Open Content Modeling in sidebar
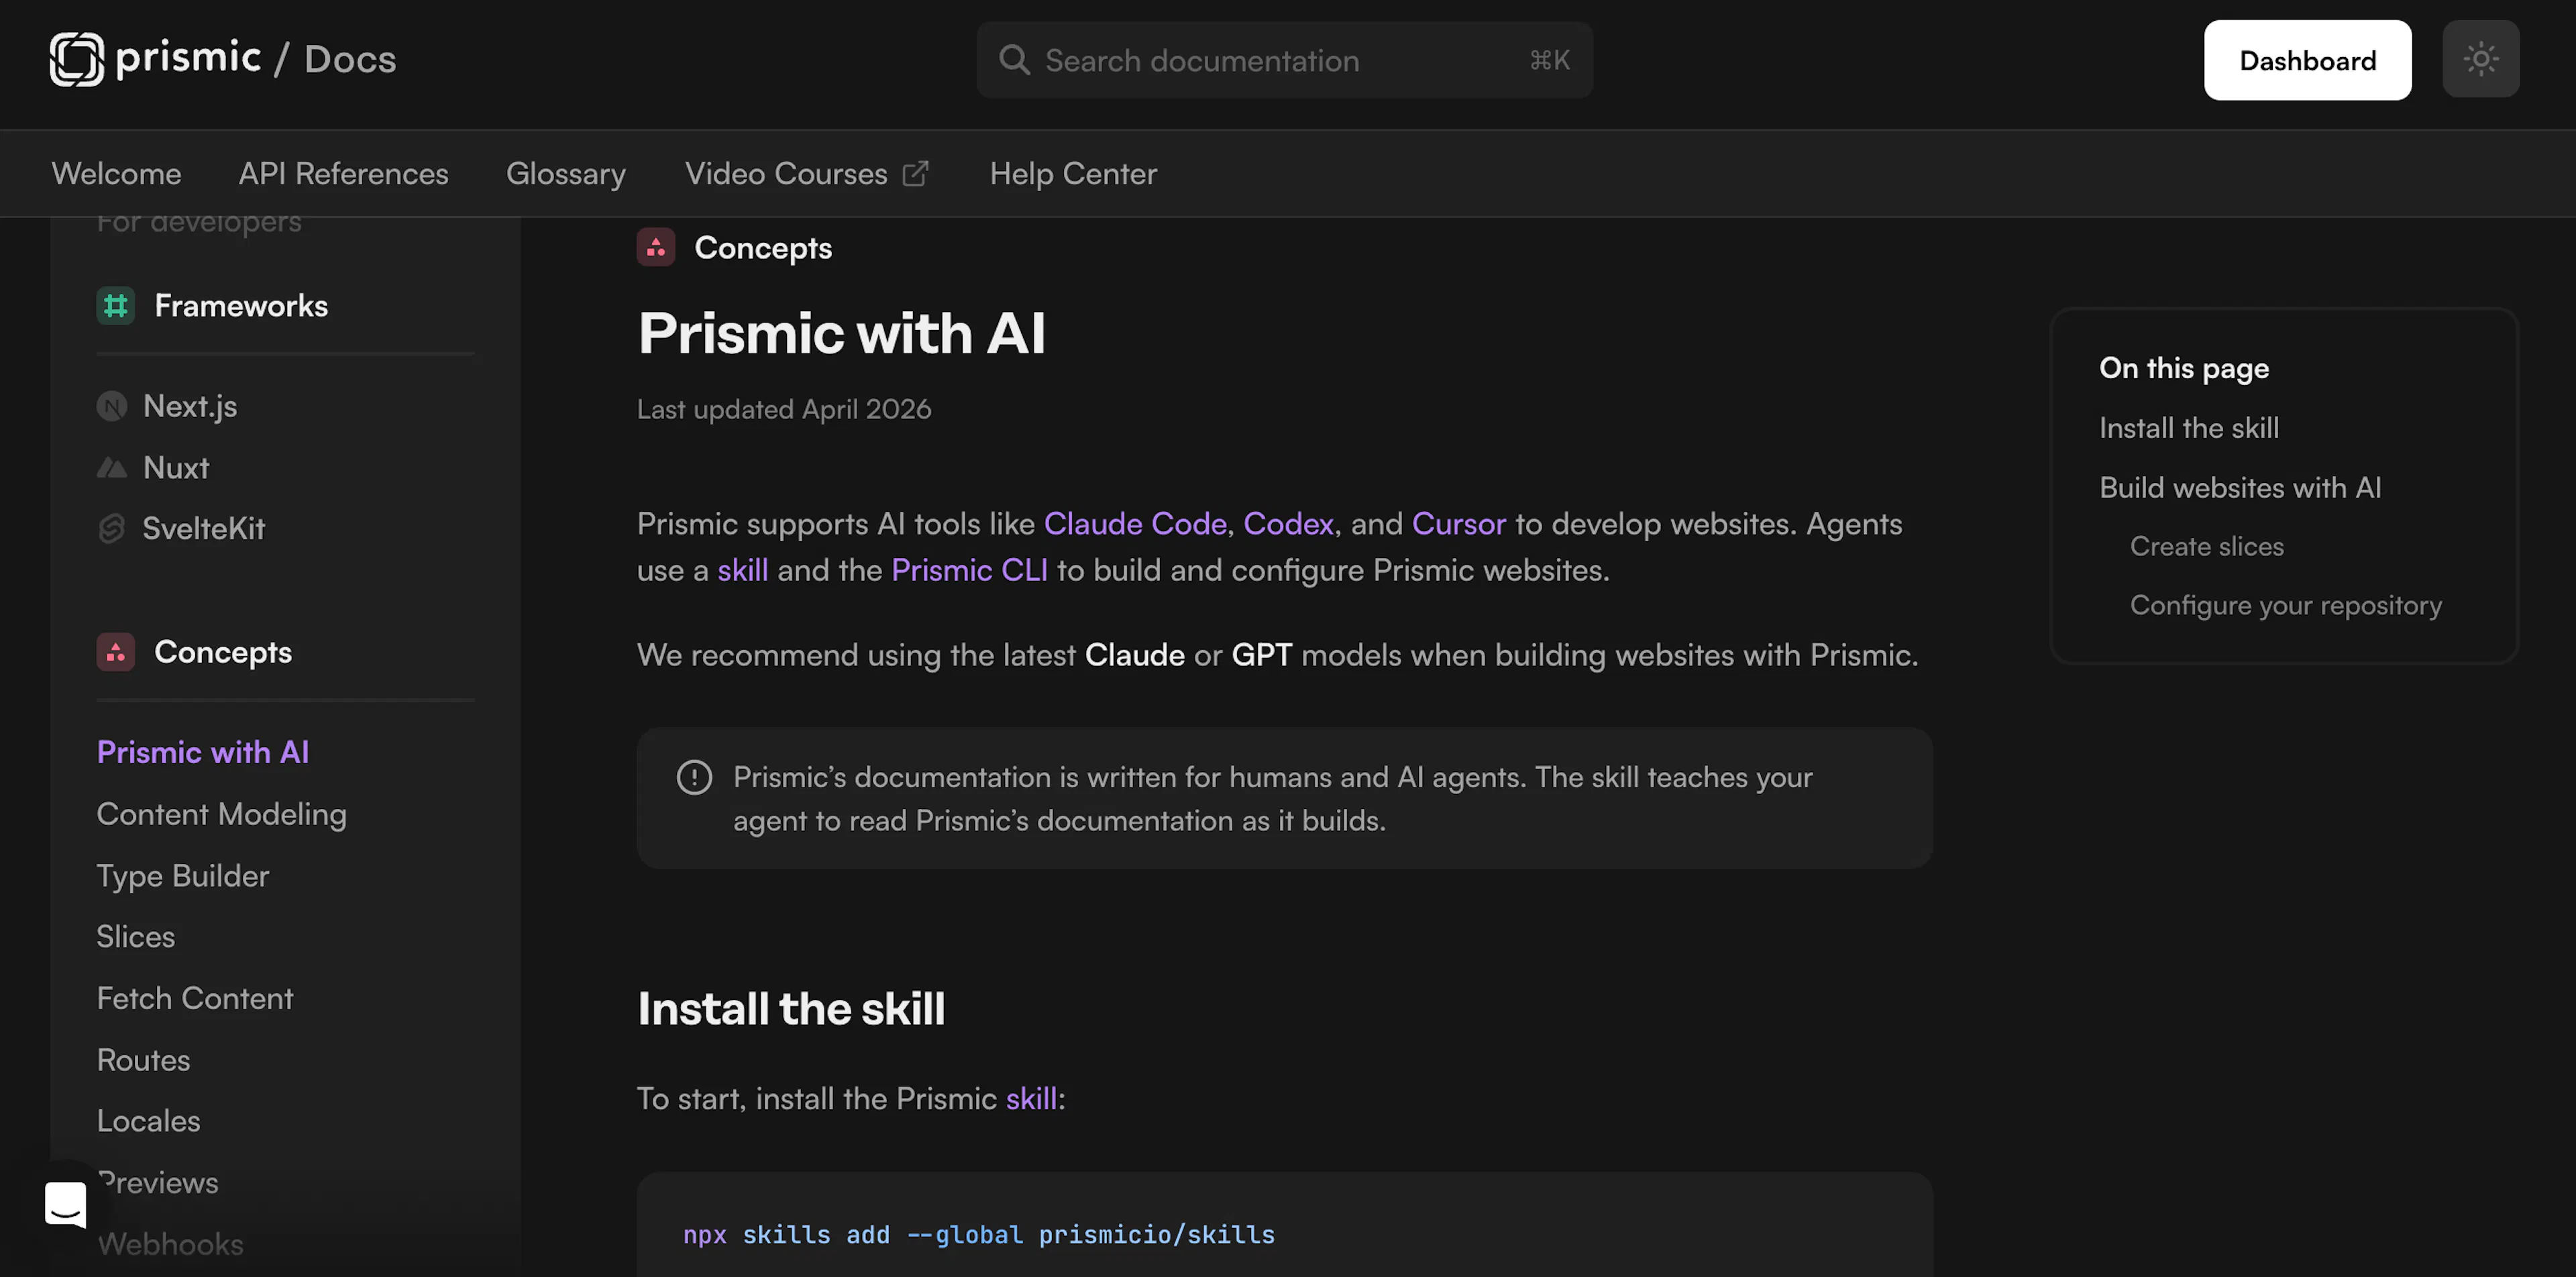The height and width of the screenshot is (1277, 2576). 222,815
